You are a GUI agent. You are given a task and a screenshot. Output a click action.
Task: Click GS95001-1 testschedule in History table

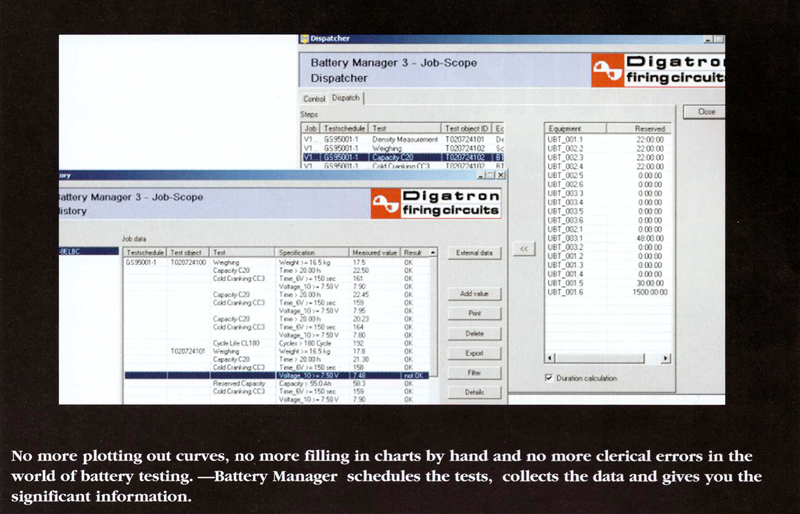coord(141,262)
